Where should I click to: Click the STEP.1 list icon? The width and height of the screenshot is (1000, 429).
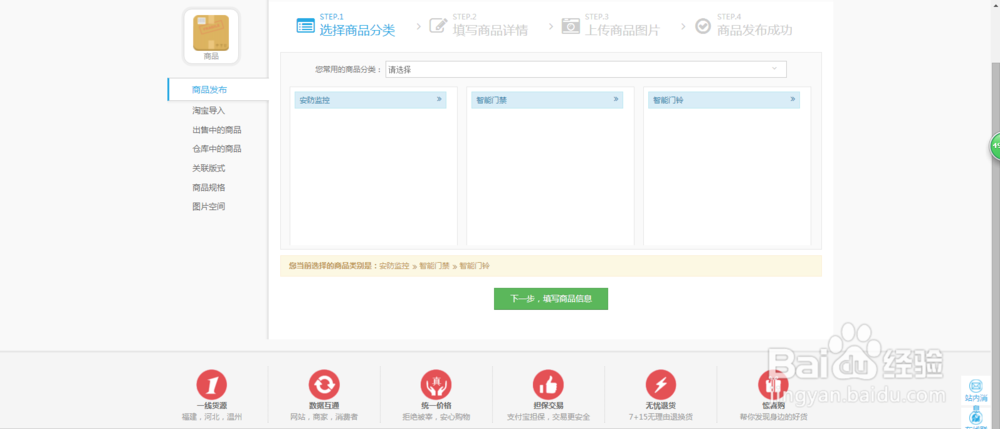click(305, 26)
